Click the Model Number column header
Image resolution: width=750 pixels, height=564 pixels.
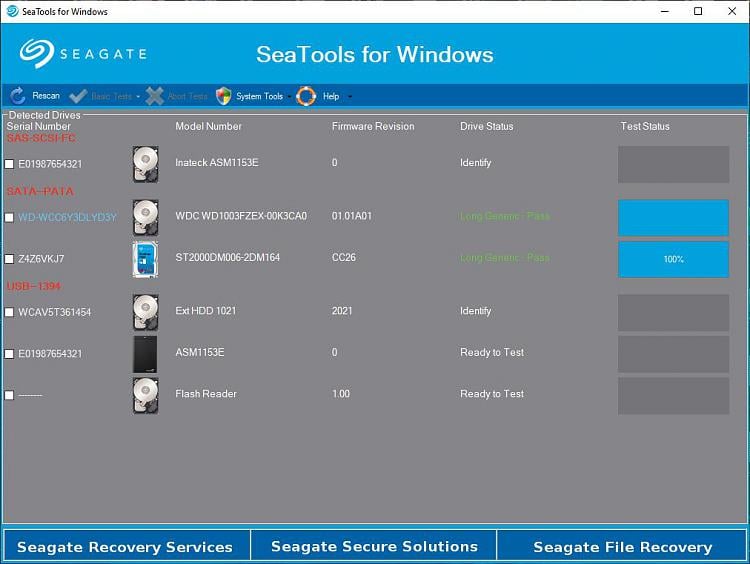(209, 126)
